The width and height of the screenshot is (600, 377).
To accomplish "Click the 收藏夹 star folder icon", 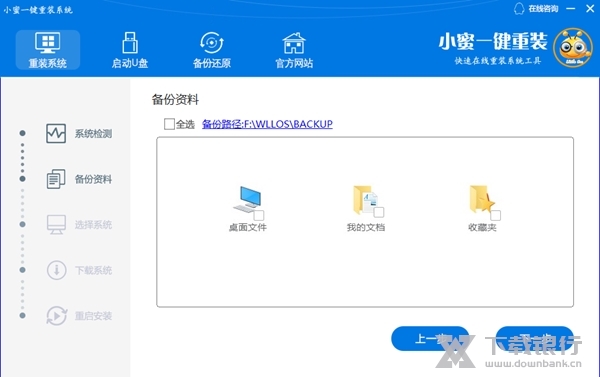I will tap(482, 199).
